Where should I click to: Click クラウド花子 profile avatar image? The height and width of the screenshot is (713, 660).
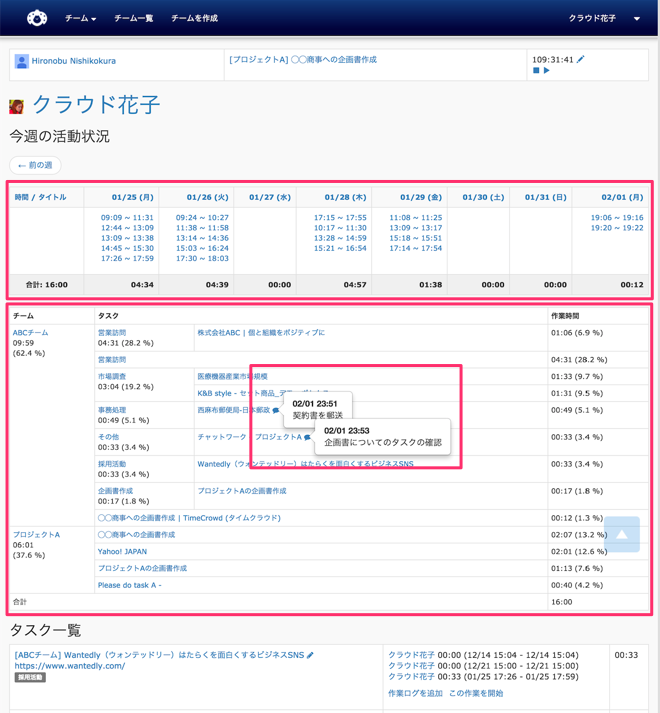pos(17,106)
